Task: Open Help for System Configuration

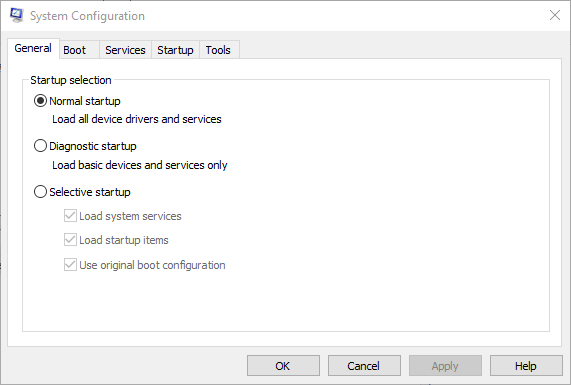Action: click(x=526, y=366)
